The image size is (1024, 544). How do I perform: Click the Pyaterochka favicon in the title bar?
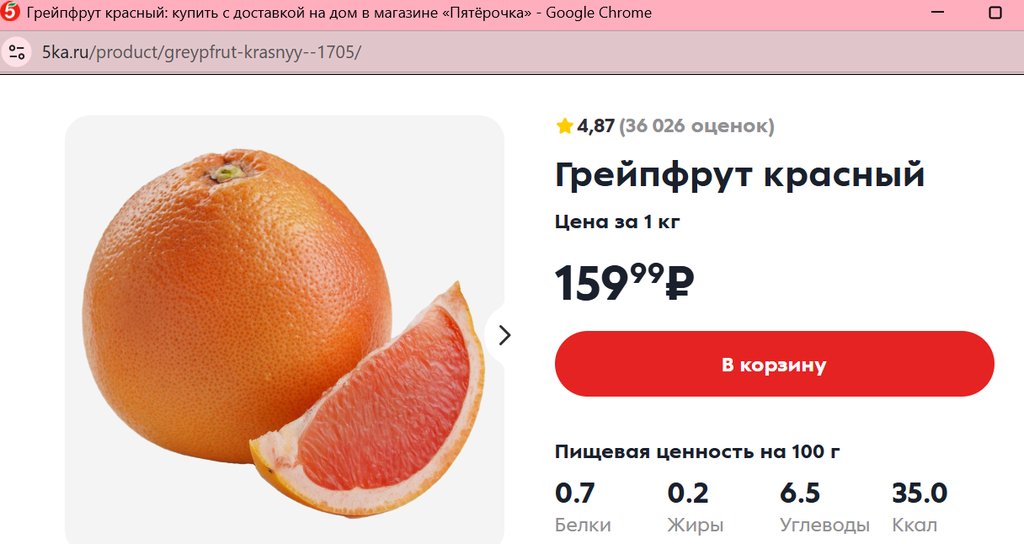(11, 13)
